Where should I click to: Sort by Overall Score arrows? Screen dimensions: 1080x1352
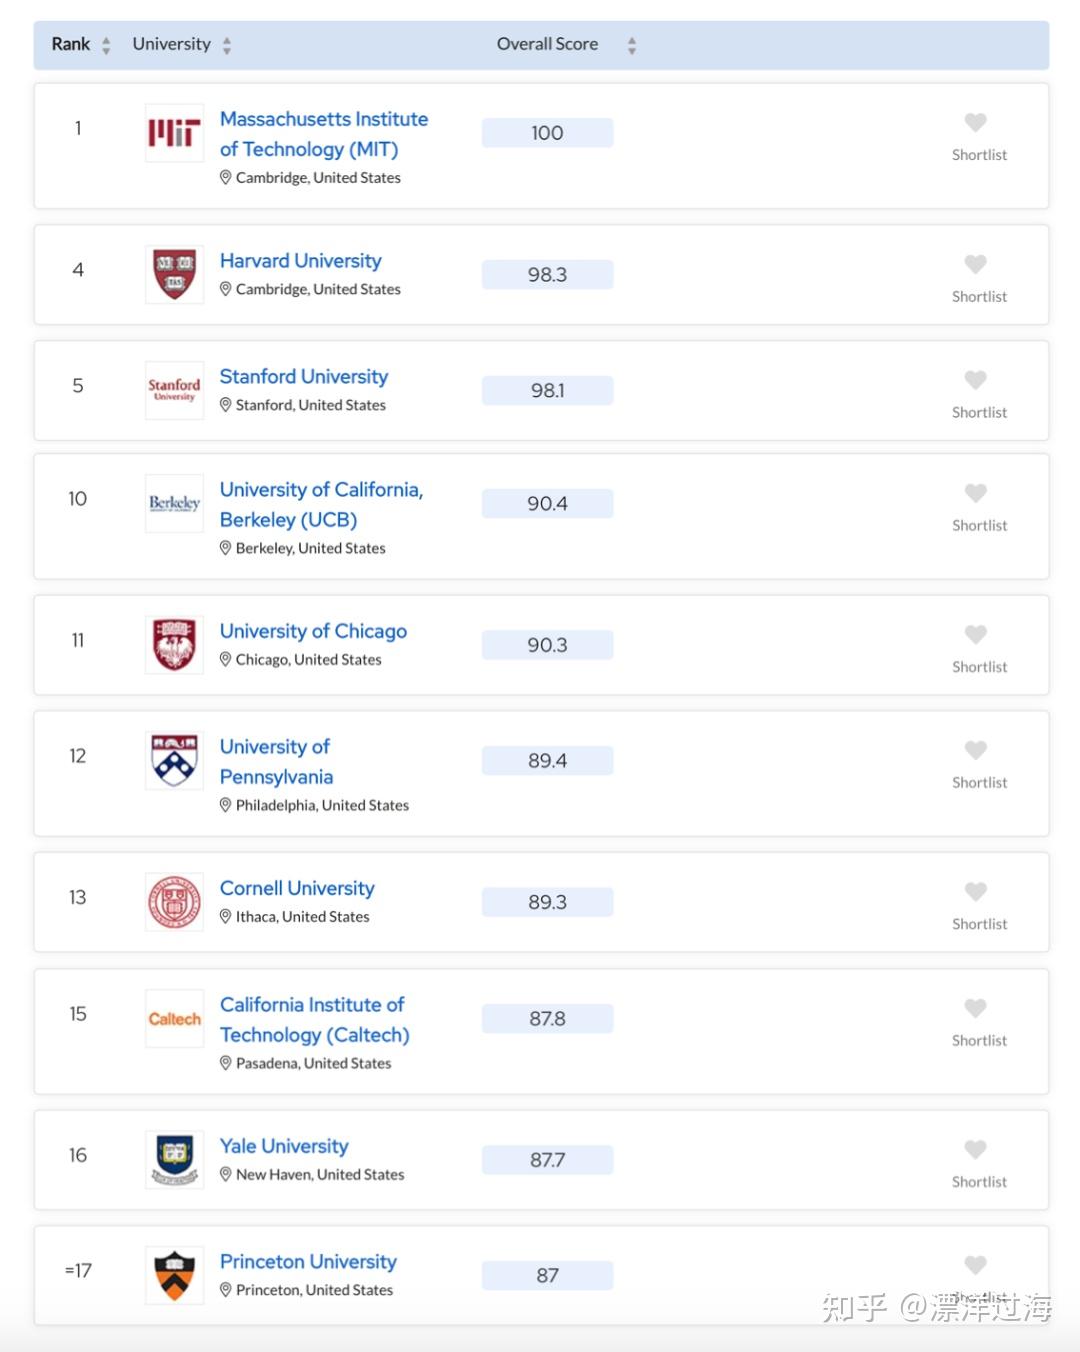coord(631,45)
